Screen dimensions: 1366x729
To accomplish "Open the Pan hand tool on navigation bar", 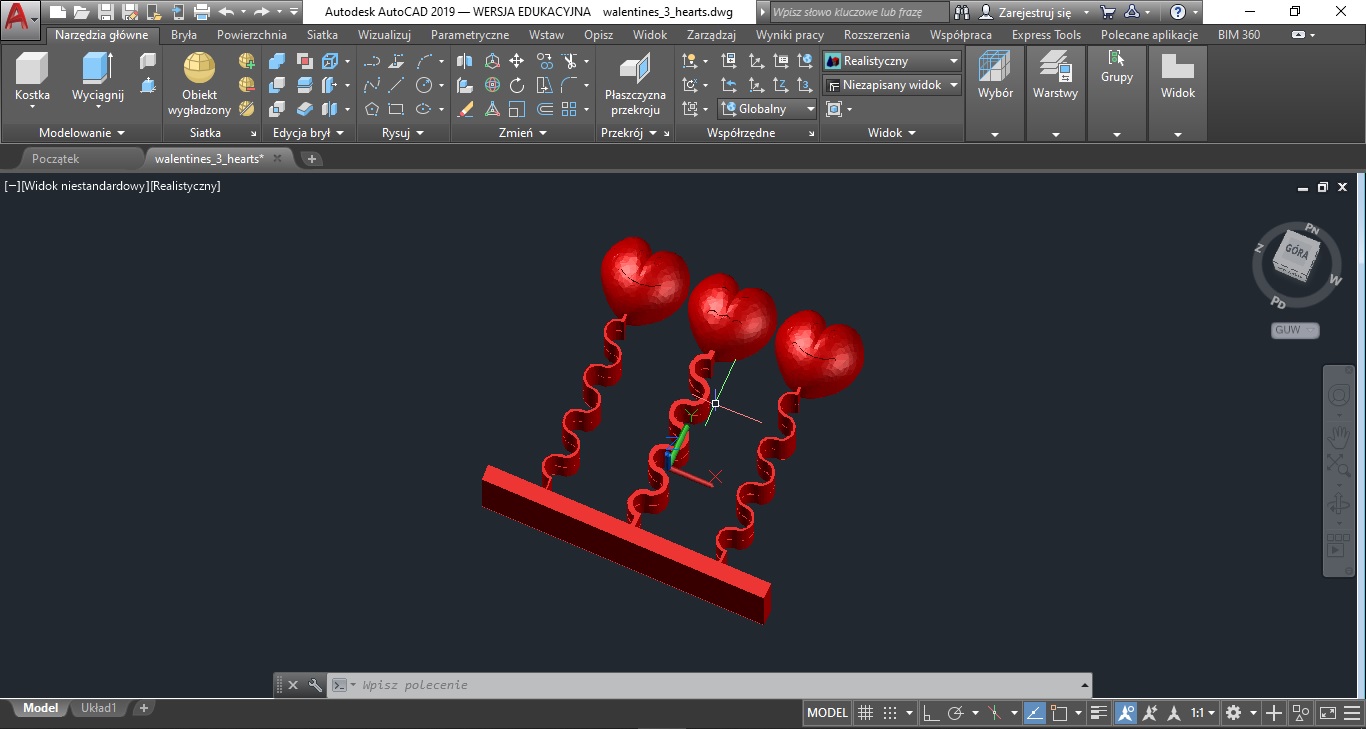I will point(1338,435).
